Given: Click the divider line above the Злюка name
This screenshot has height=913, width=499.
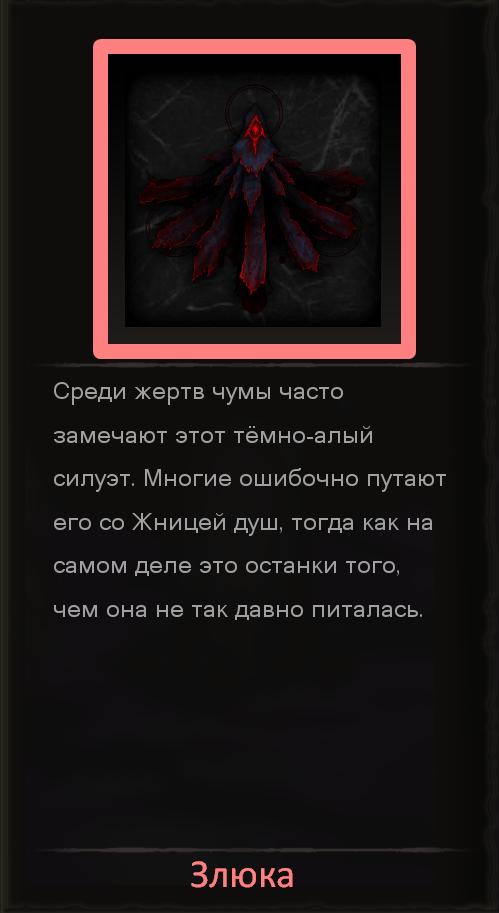Looking at the screenshot, I should coord(250,850).
